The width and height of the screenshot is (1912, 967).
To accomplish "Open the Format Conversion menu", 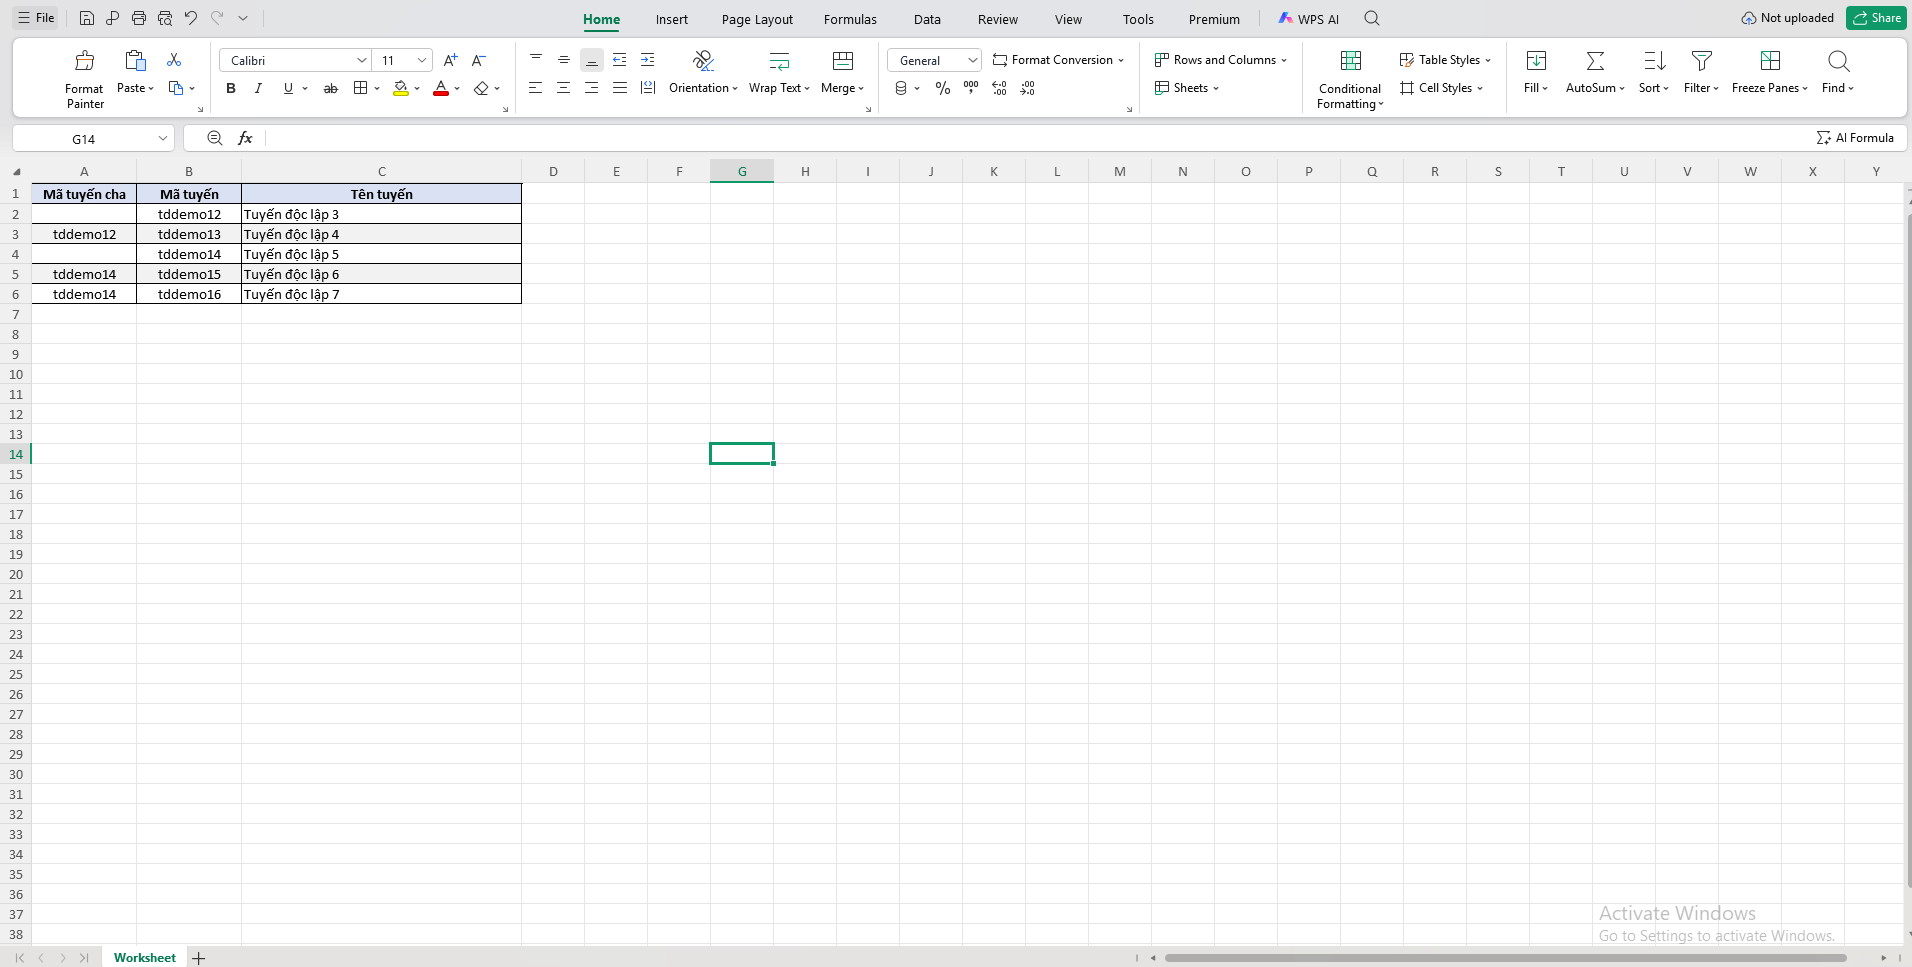I will coord(1058,60).
